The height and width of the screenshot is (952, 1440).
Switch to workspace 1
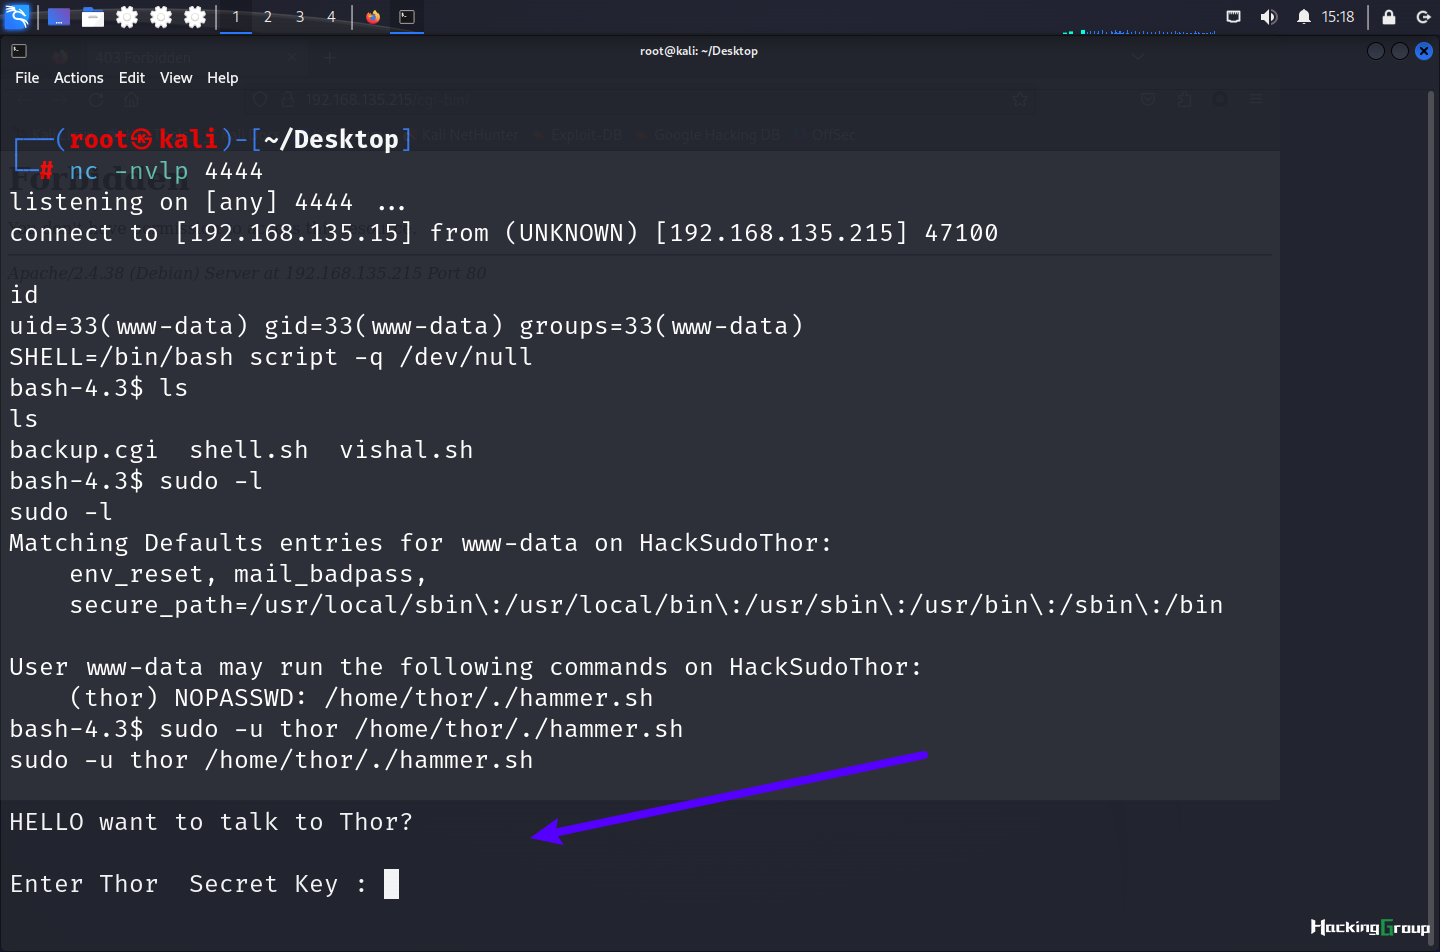pos(236,17)
